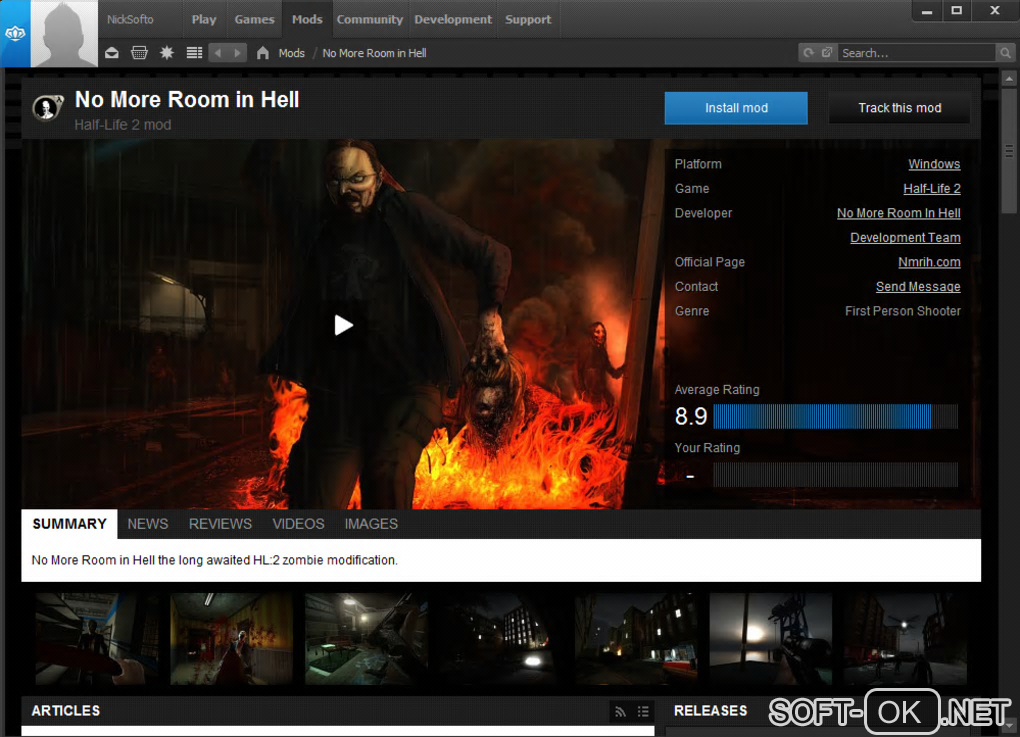Open the Community menu
Screen dimensions: 1020x737
(369, 20)
